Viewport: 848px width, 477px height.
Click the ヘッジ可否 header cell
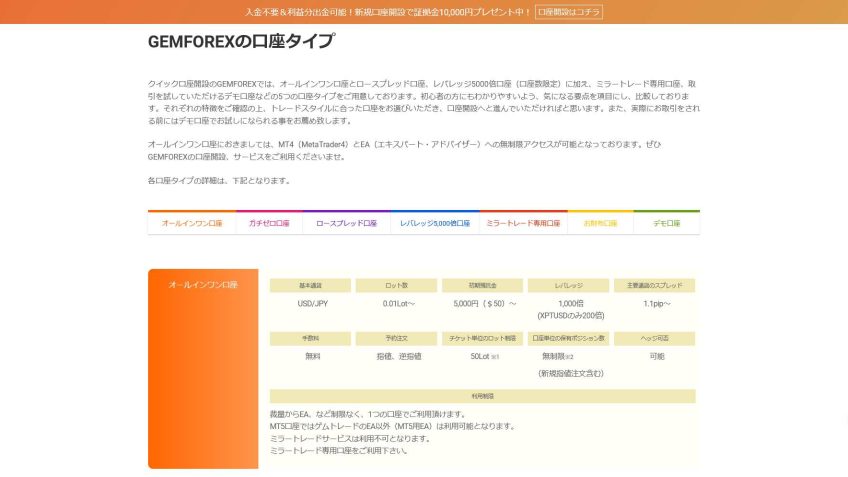click(x=654, y=338)
